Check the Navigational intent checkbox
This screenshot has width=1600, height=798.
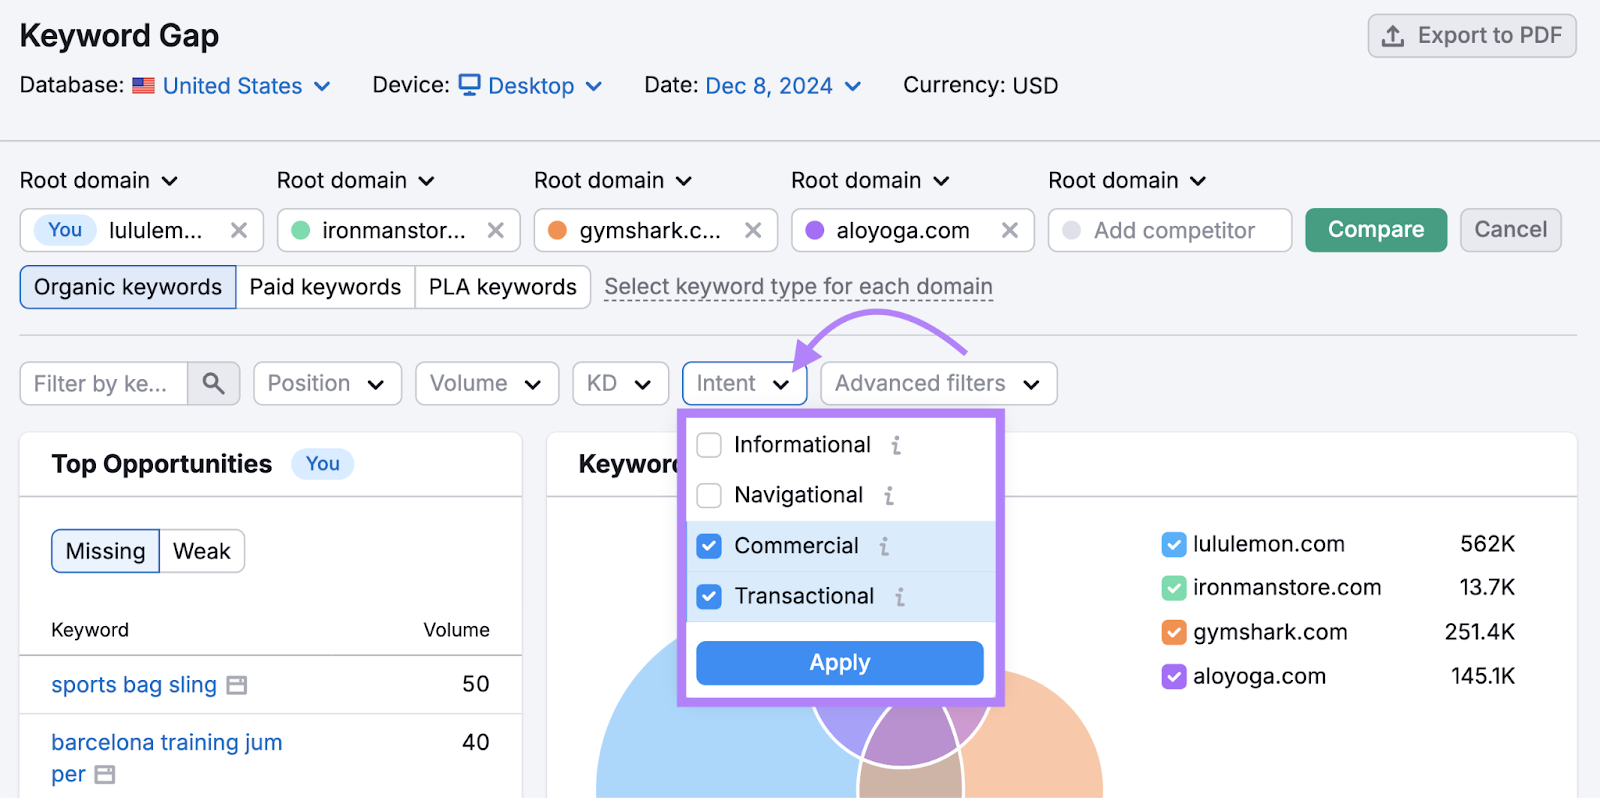click(x=709, y=495)
